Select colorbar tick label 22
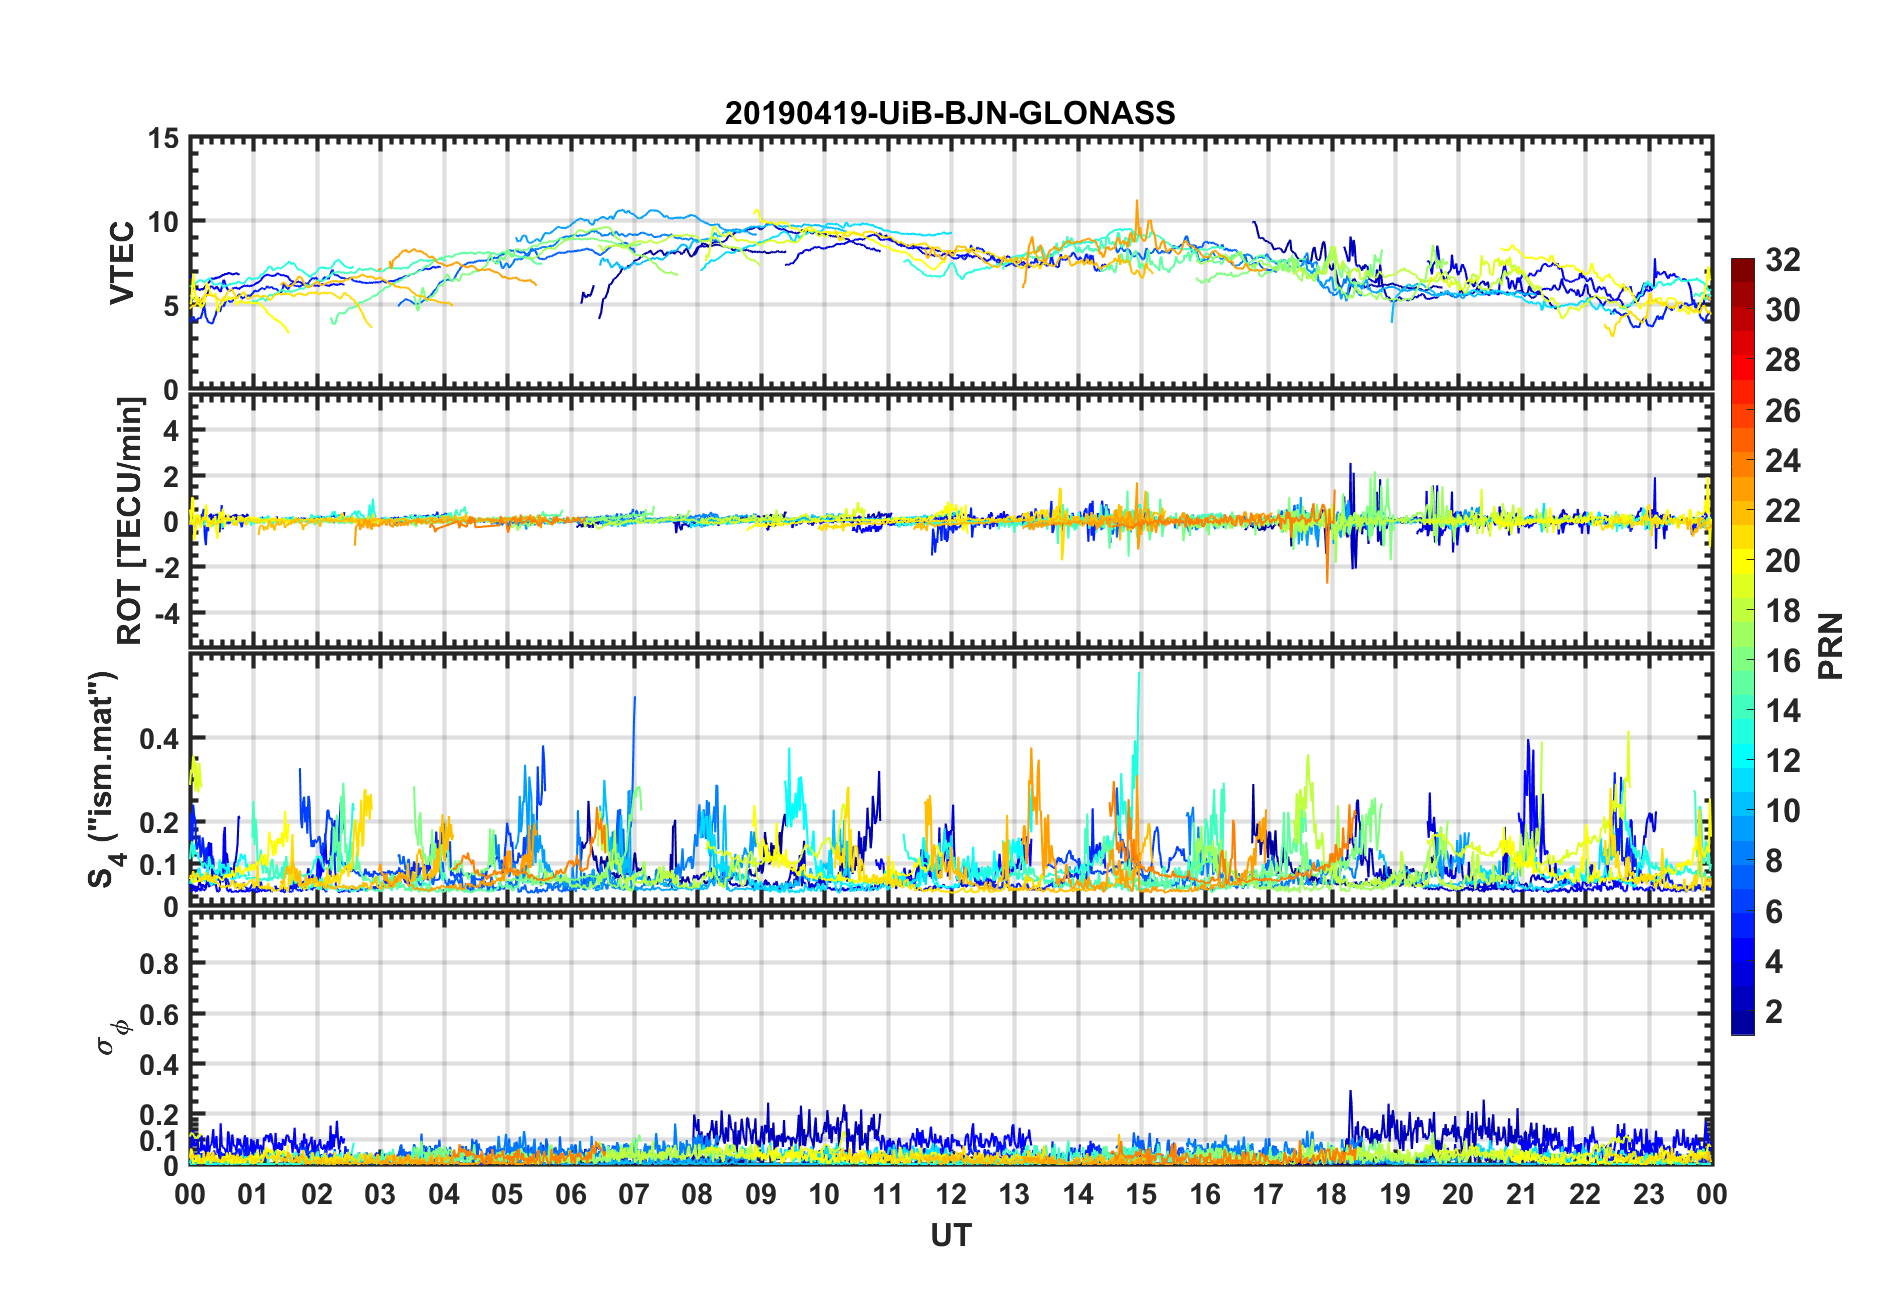1902x1292 pixels. click(1783, 510)
